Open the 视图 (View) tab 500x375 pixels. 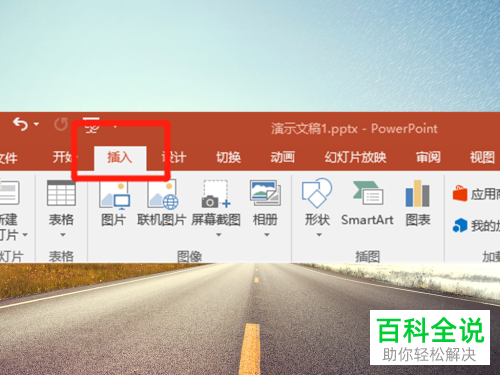click(x=482, y=157)
